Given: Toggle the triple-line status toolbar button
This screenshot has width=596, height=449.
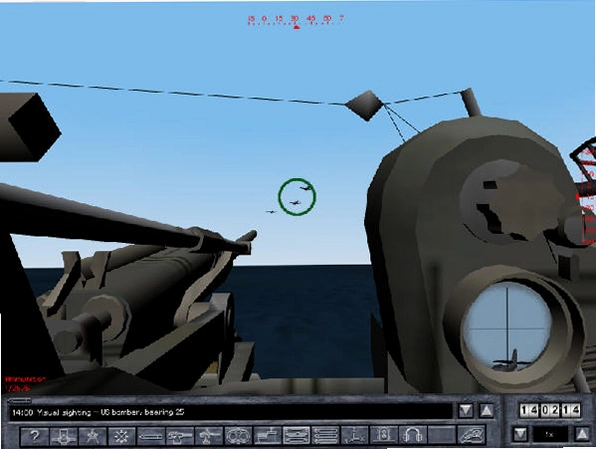Looking at the screenshot, I should [325, 436].
